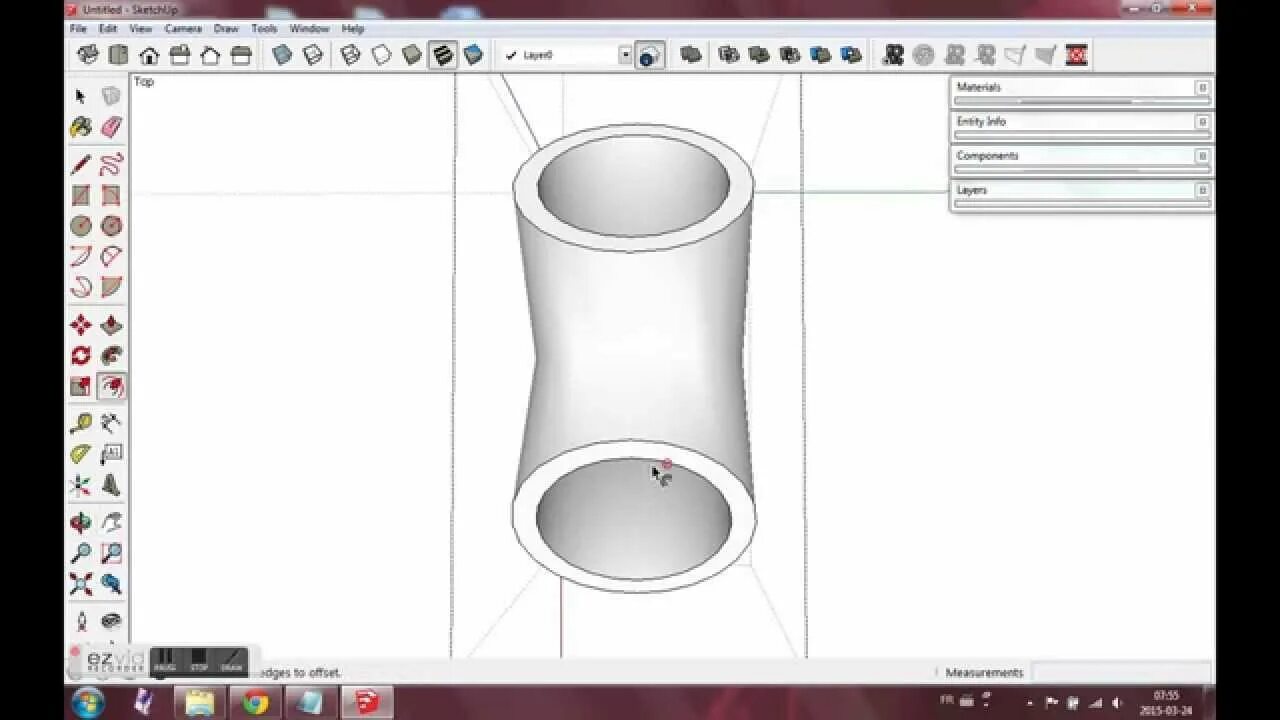This screenshot has height=720, width=1280.
Task: Open the File menu
Action: pos(78,29)
